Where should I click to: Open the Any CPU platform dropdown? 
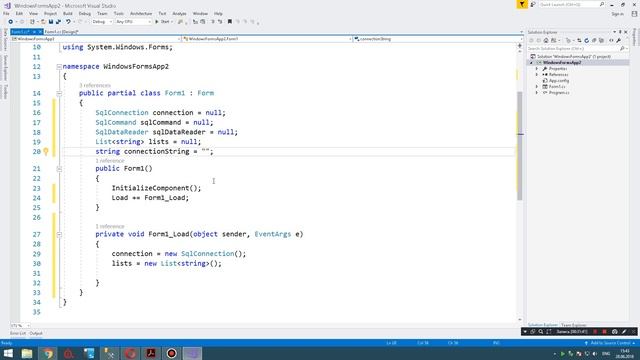point(133,22)
